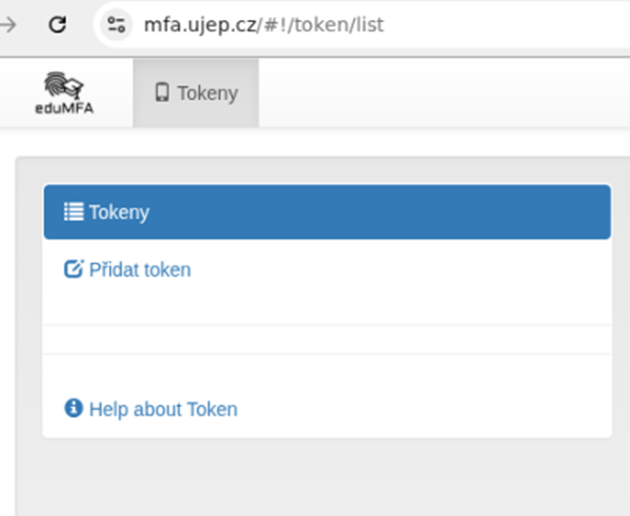
Task: Switch to the Tokeny tab in navbar
Action: point(196,93)
